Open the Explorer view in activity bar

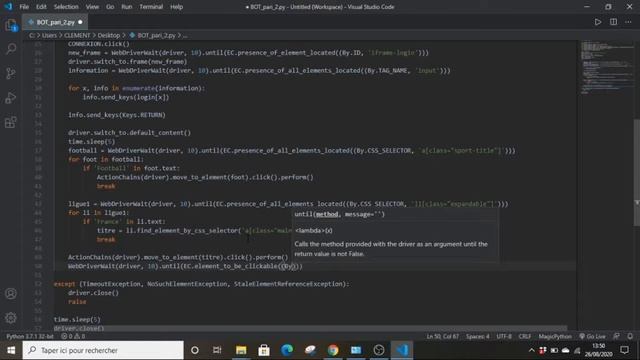click(x=11, y=26)
